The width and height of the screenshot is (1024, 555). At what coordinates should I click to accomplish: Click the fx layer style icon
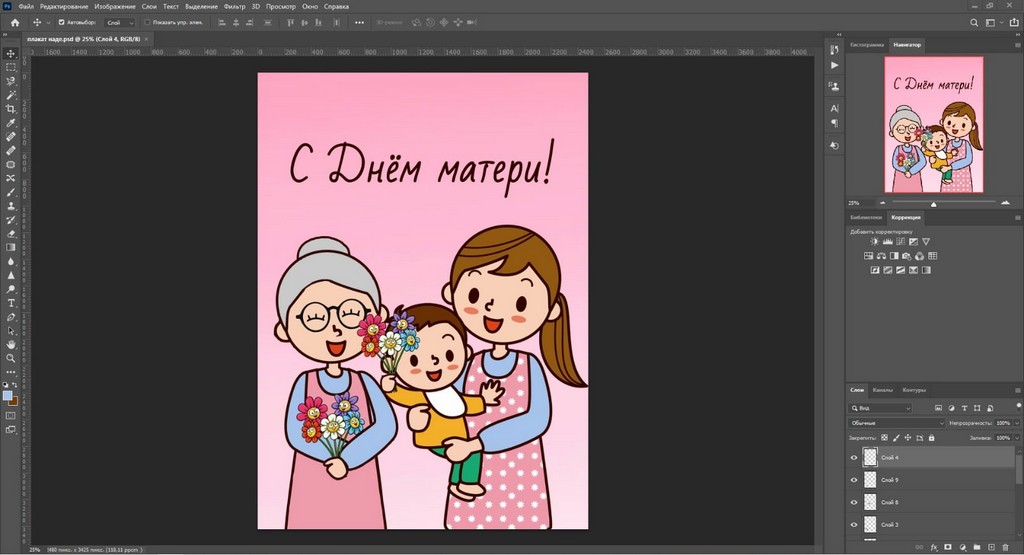click(x=933, y=548)
